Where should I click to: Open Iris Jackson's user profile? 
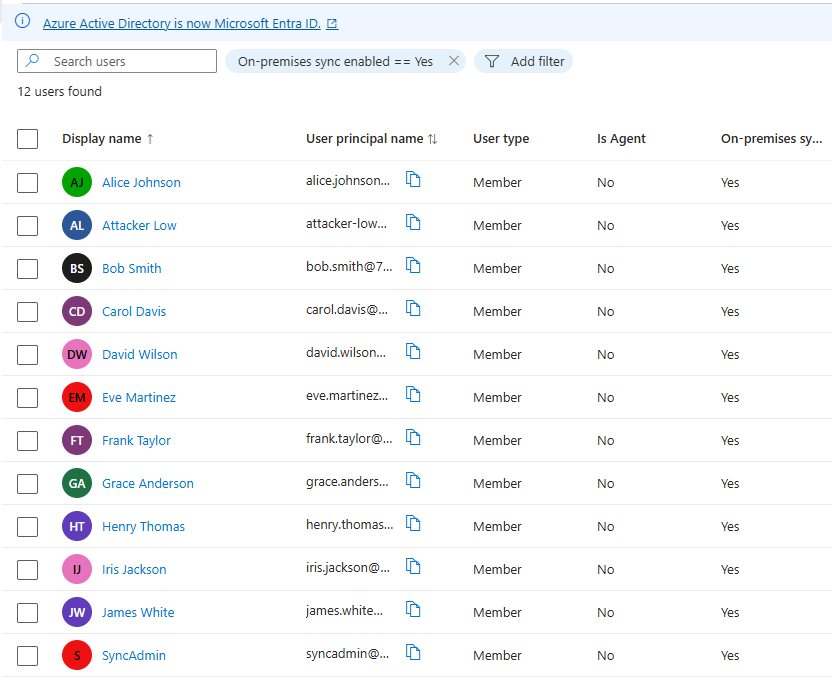pos(134,569)
